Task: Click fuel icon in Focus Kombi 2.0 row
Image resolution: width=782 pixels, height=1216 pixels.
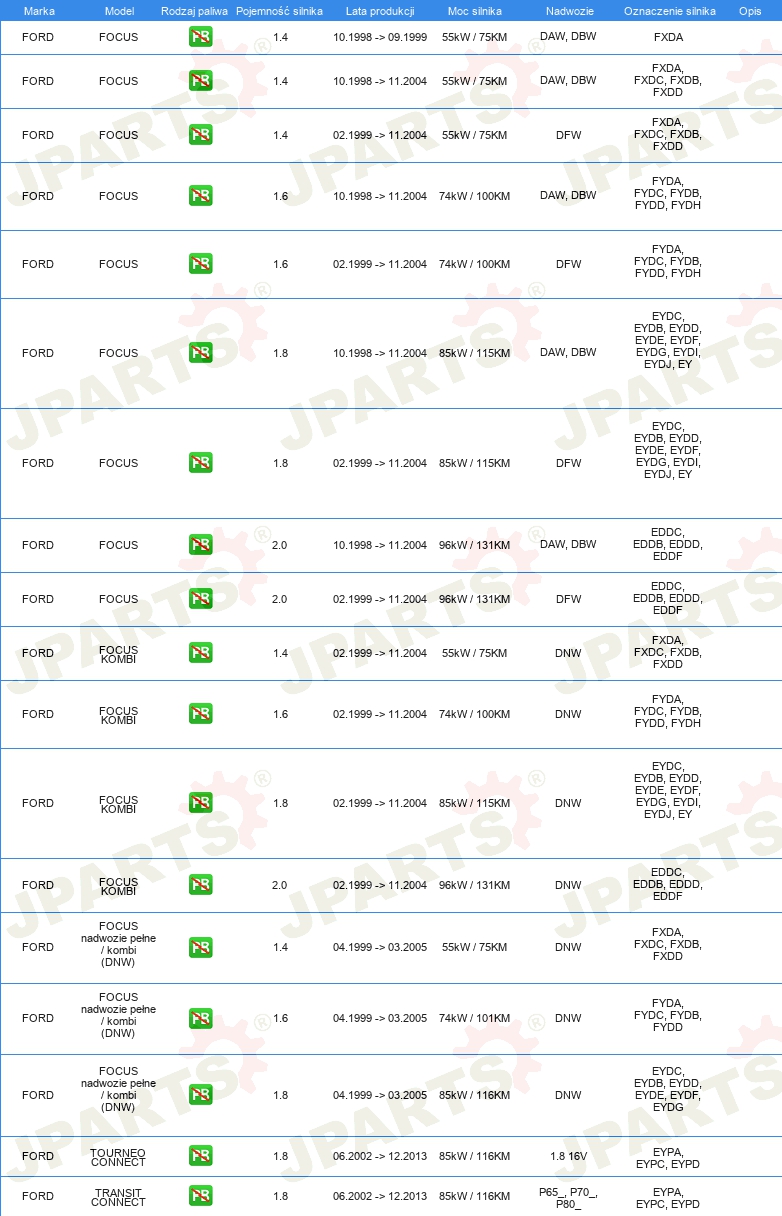Action: (x=200, y=885)
